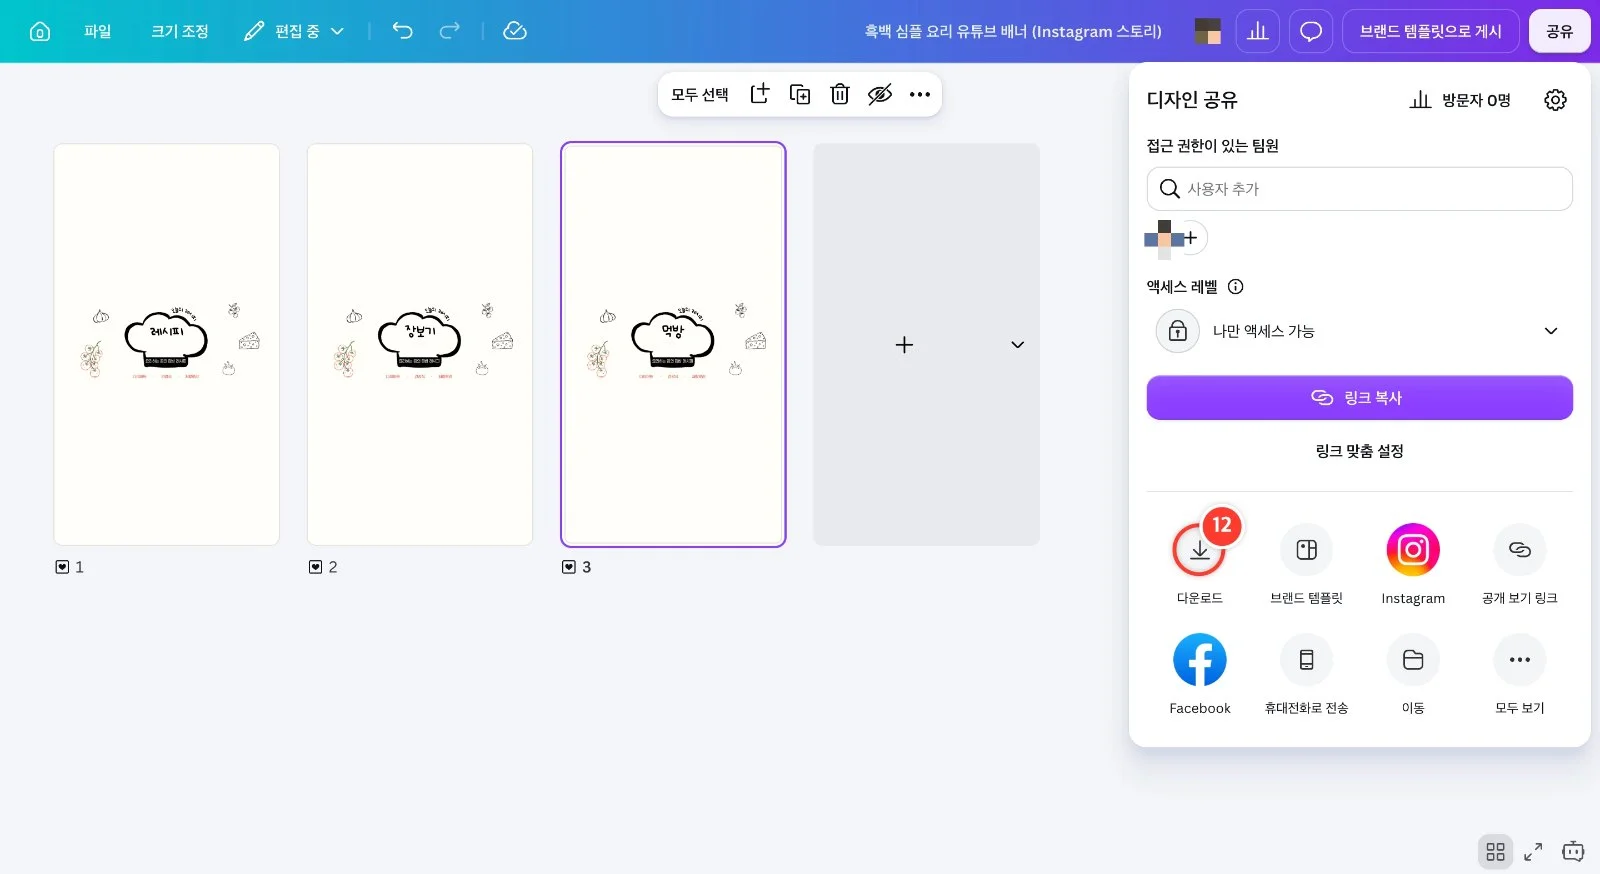Choose the Brand Template share option

[x=1306, y=550]
